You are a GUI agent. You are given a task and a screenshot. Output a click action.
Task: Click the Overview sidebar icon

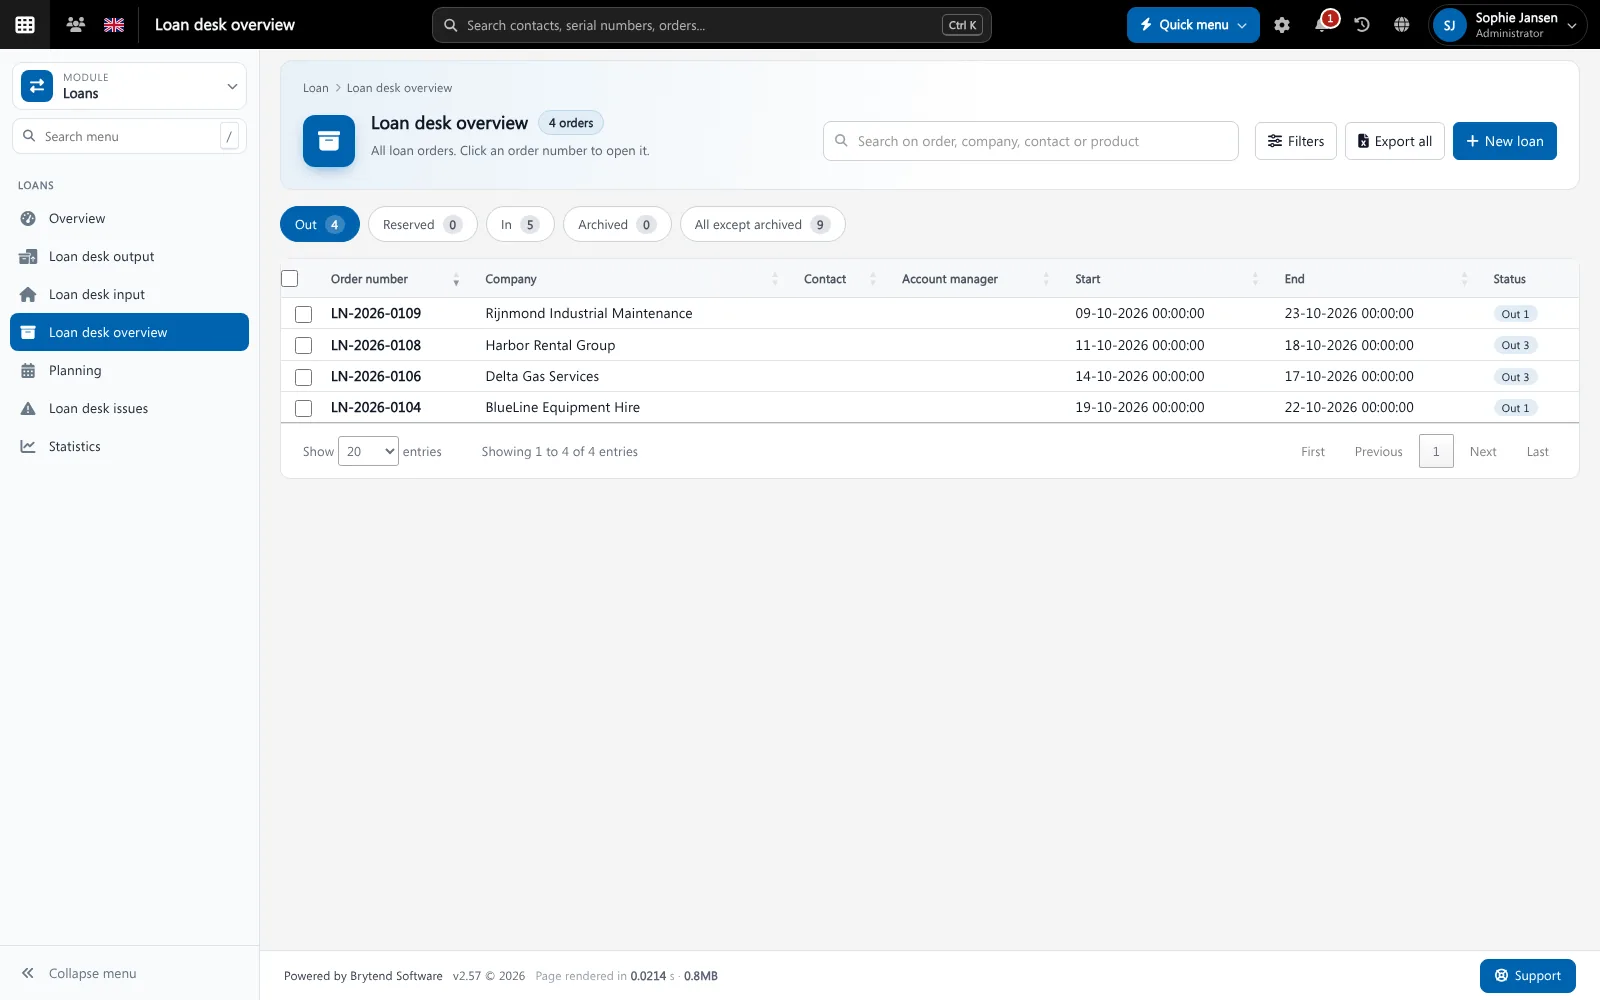28,219
